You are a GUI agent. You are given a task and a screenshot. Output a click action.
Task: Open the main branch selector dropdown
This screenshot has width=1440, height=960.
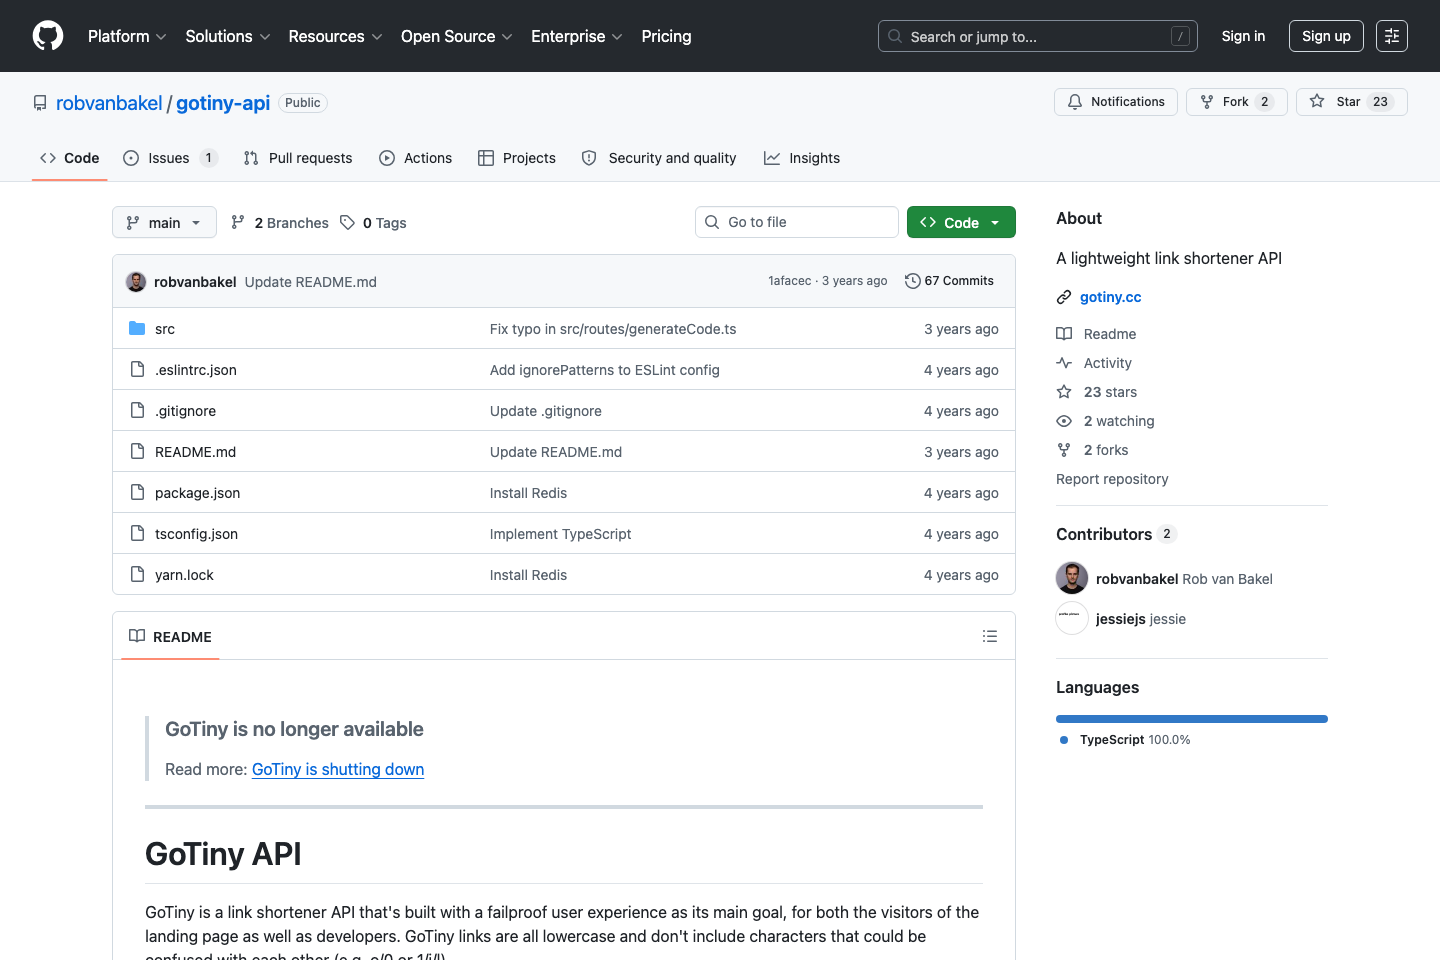(x=164, y=222)
